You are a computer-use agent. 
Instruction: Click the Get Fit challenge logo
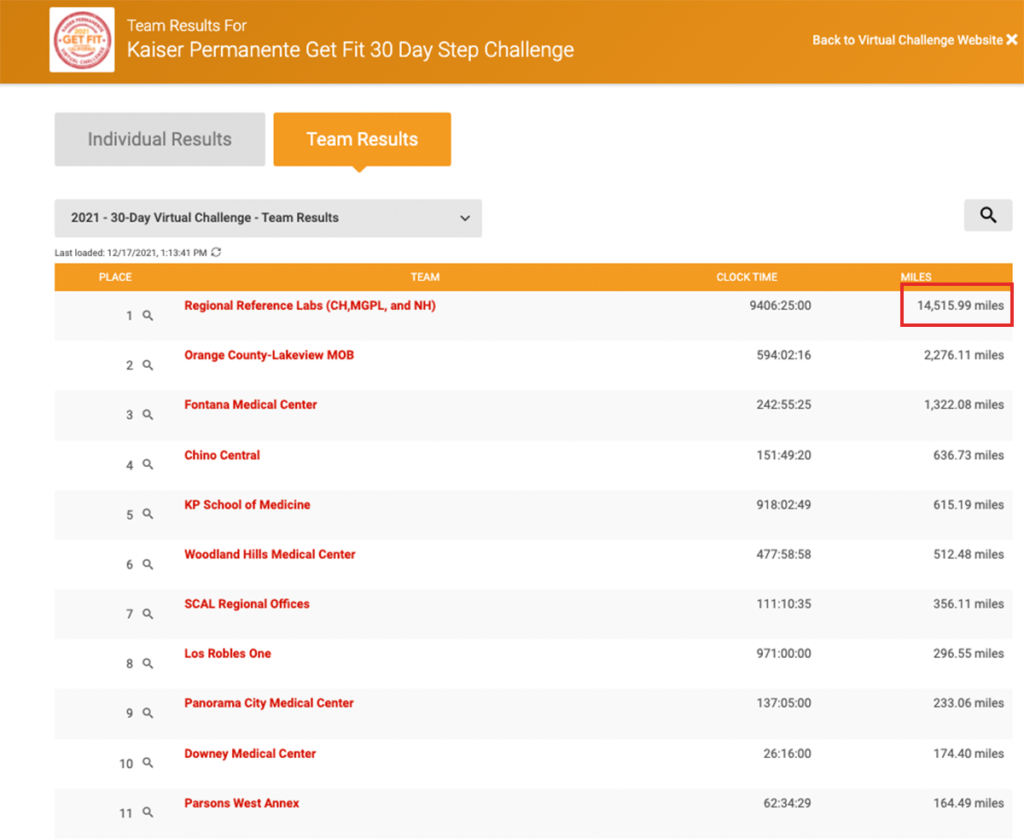click(82, 40)
